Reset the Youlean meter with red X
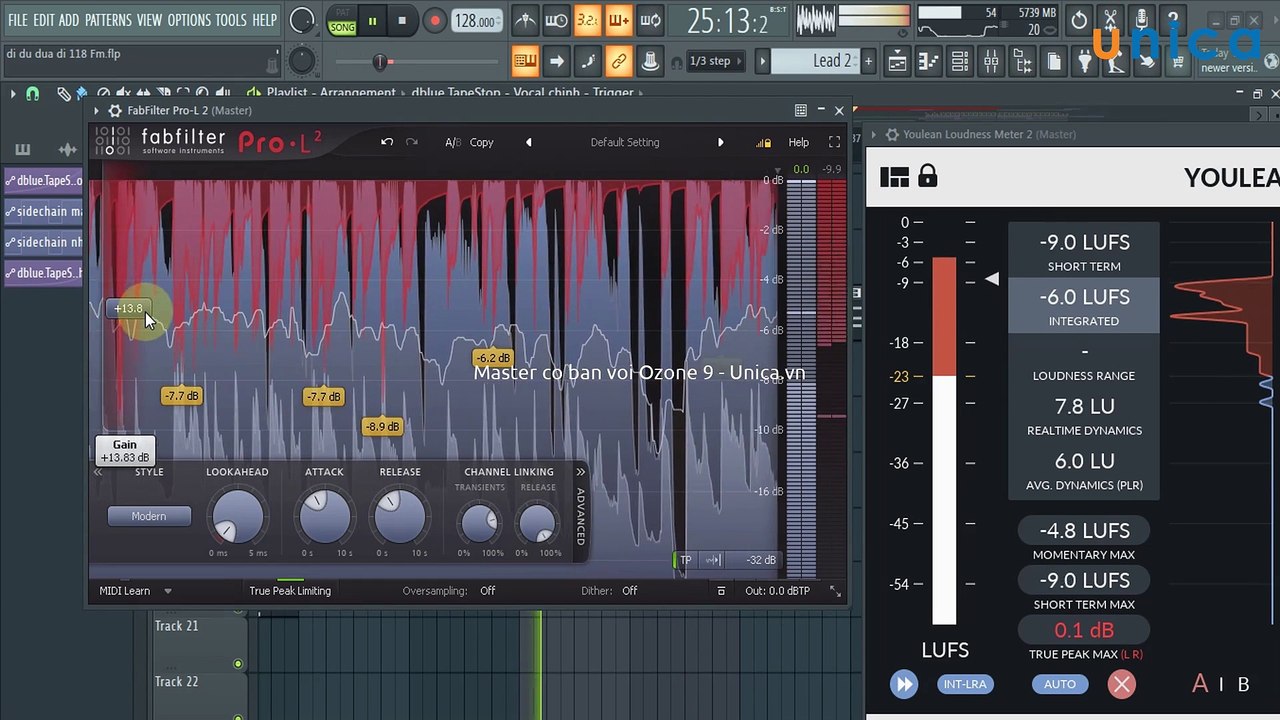Screen dimensions: 1280x720 [1122, 684]
